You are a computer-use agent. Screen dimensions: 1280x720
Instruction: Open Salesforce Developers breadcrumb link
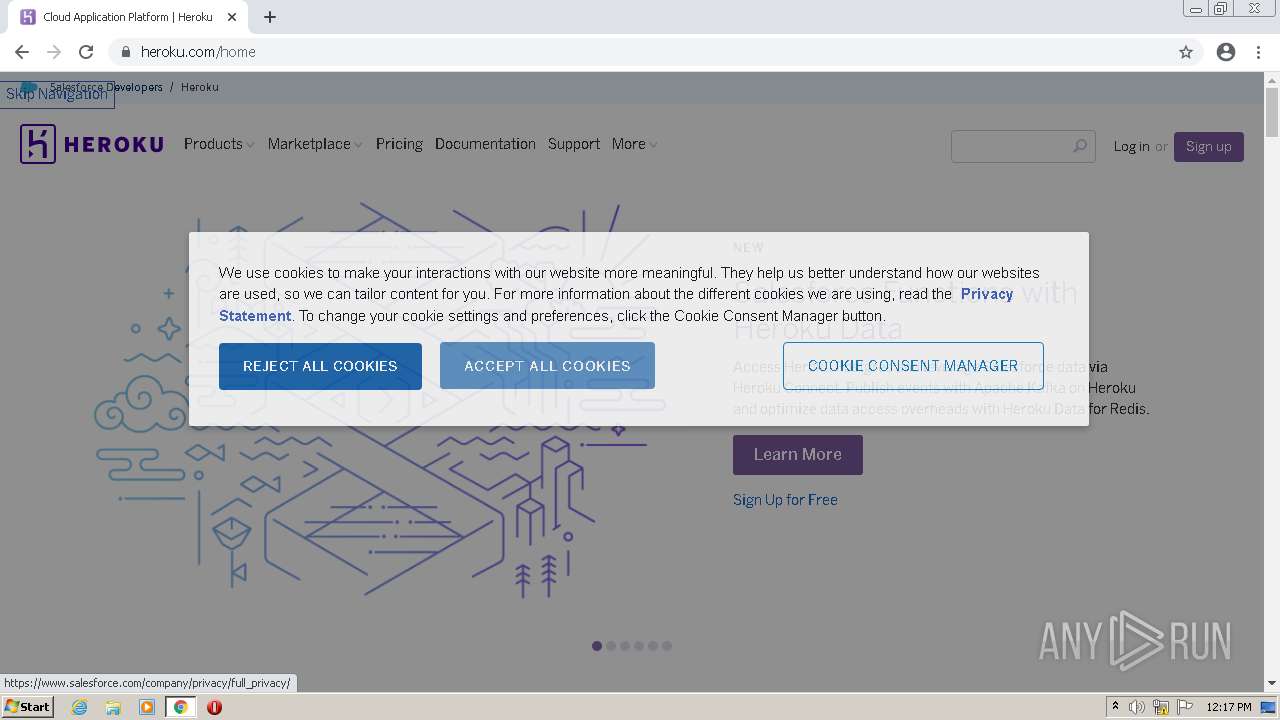(106, 87)
